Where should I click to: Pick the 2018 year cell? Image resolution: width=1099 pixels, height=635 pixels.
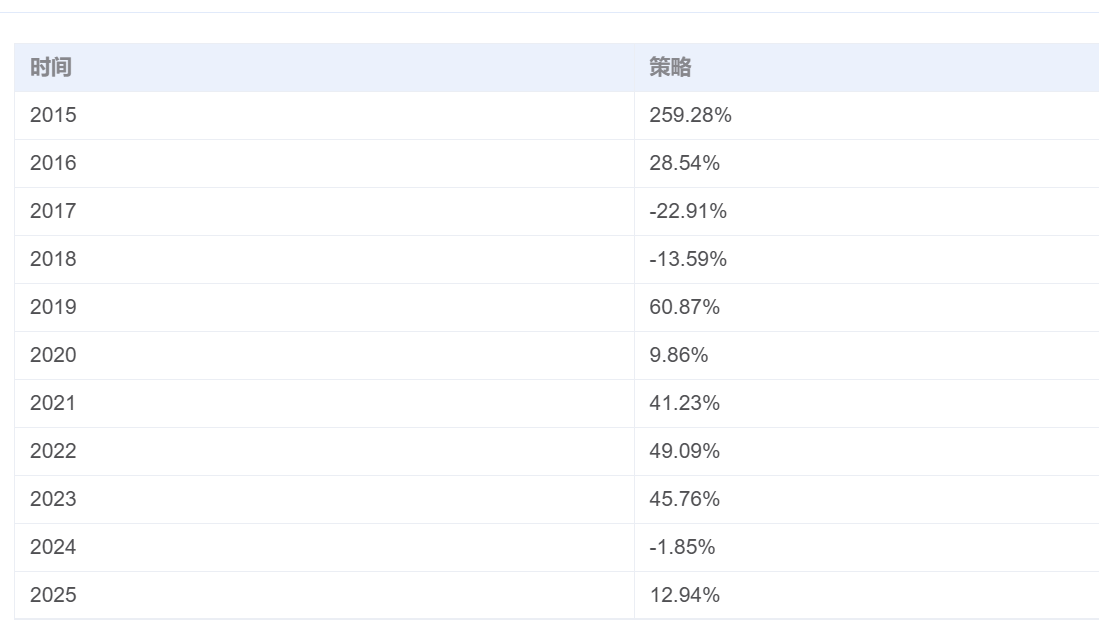(53, 259)
